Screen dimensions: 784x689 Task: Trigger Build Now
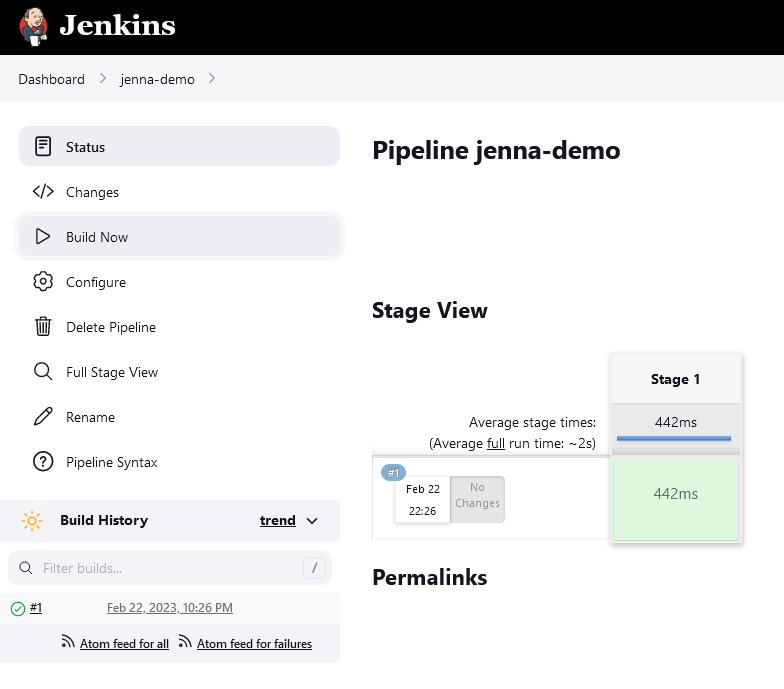coord(180,236)
